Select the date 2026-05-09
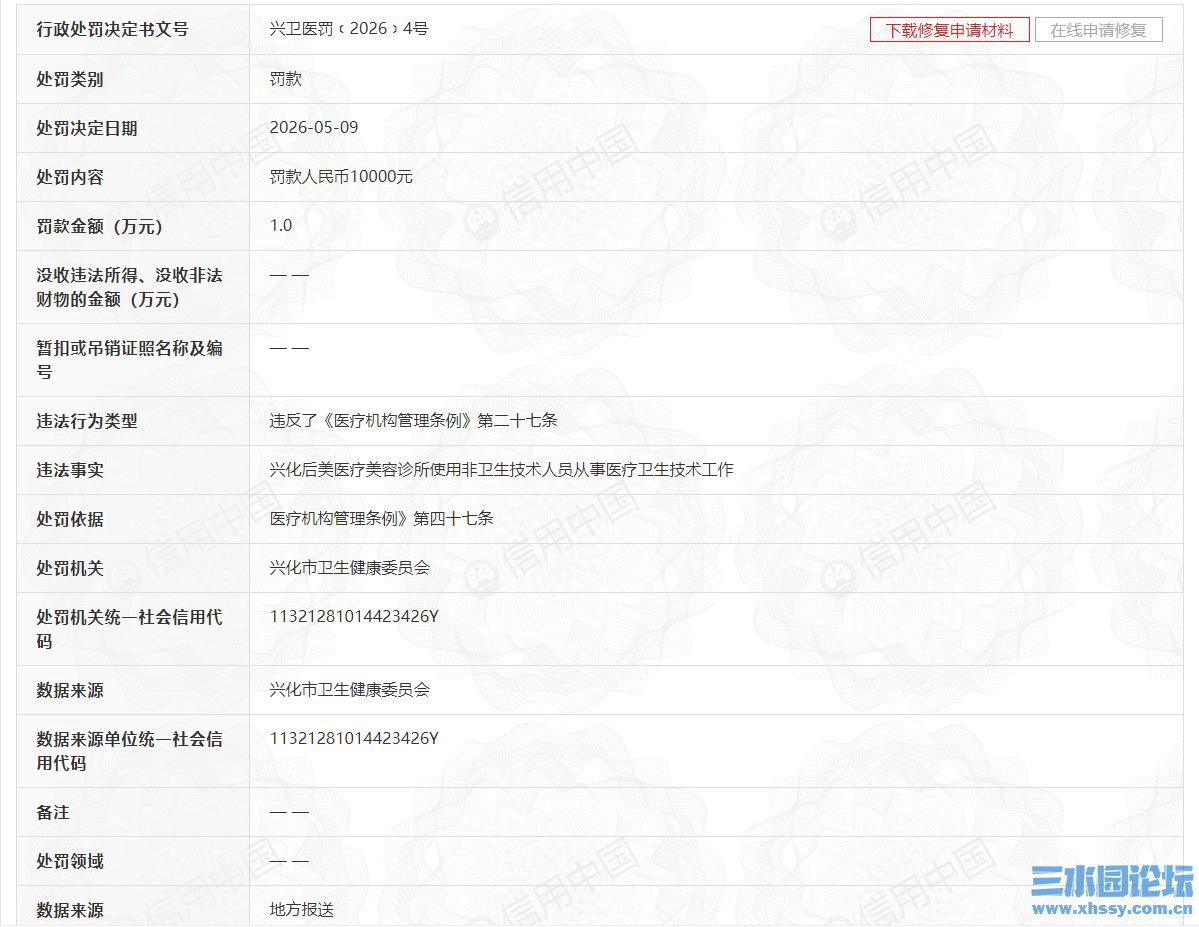Viewport: 1199px width, 927px height. 314,127
